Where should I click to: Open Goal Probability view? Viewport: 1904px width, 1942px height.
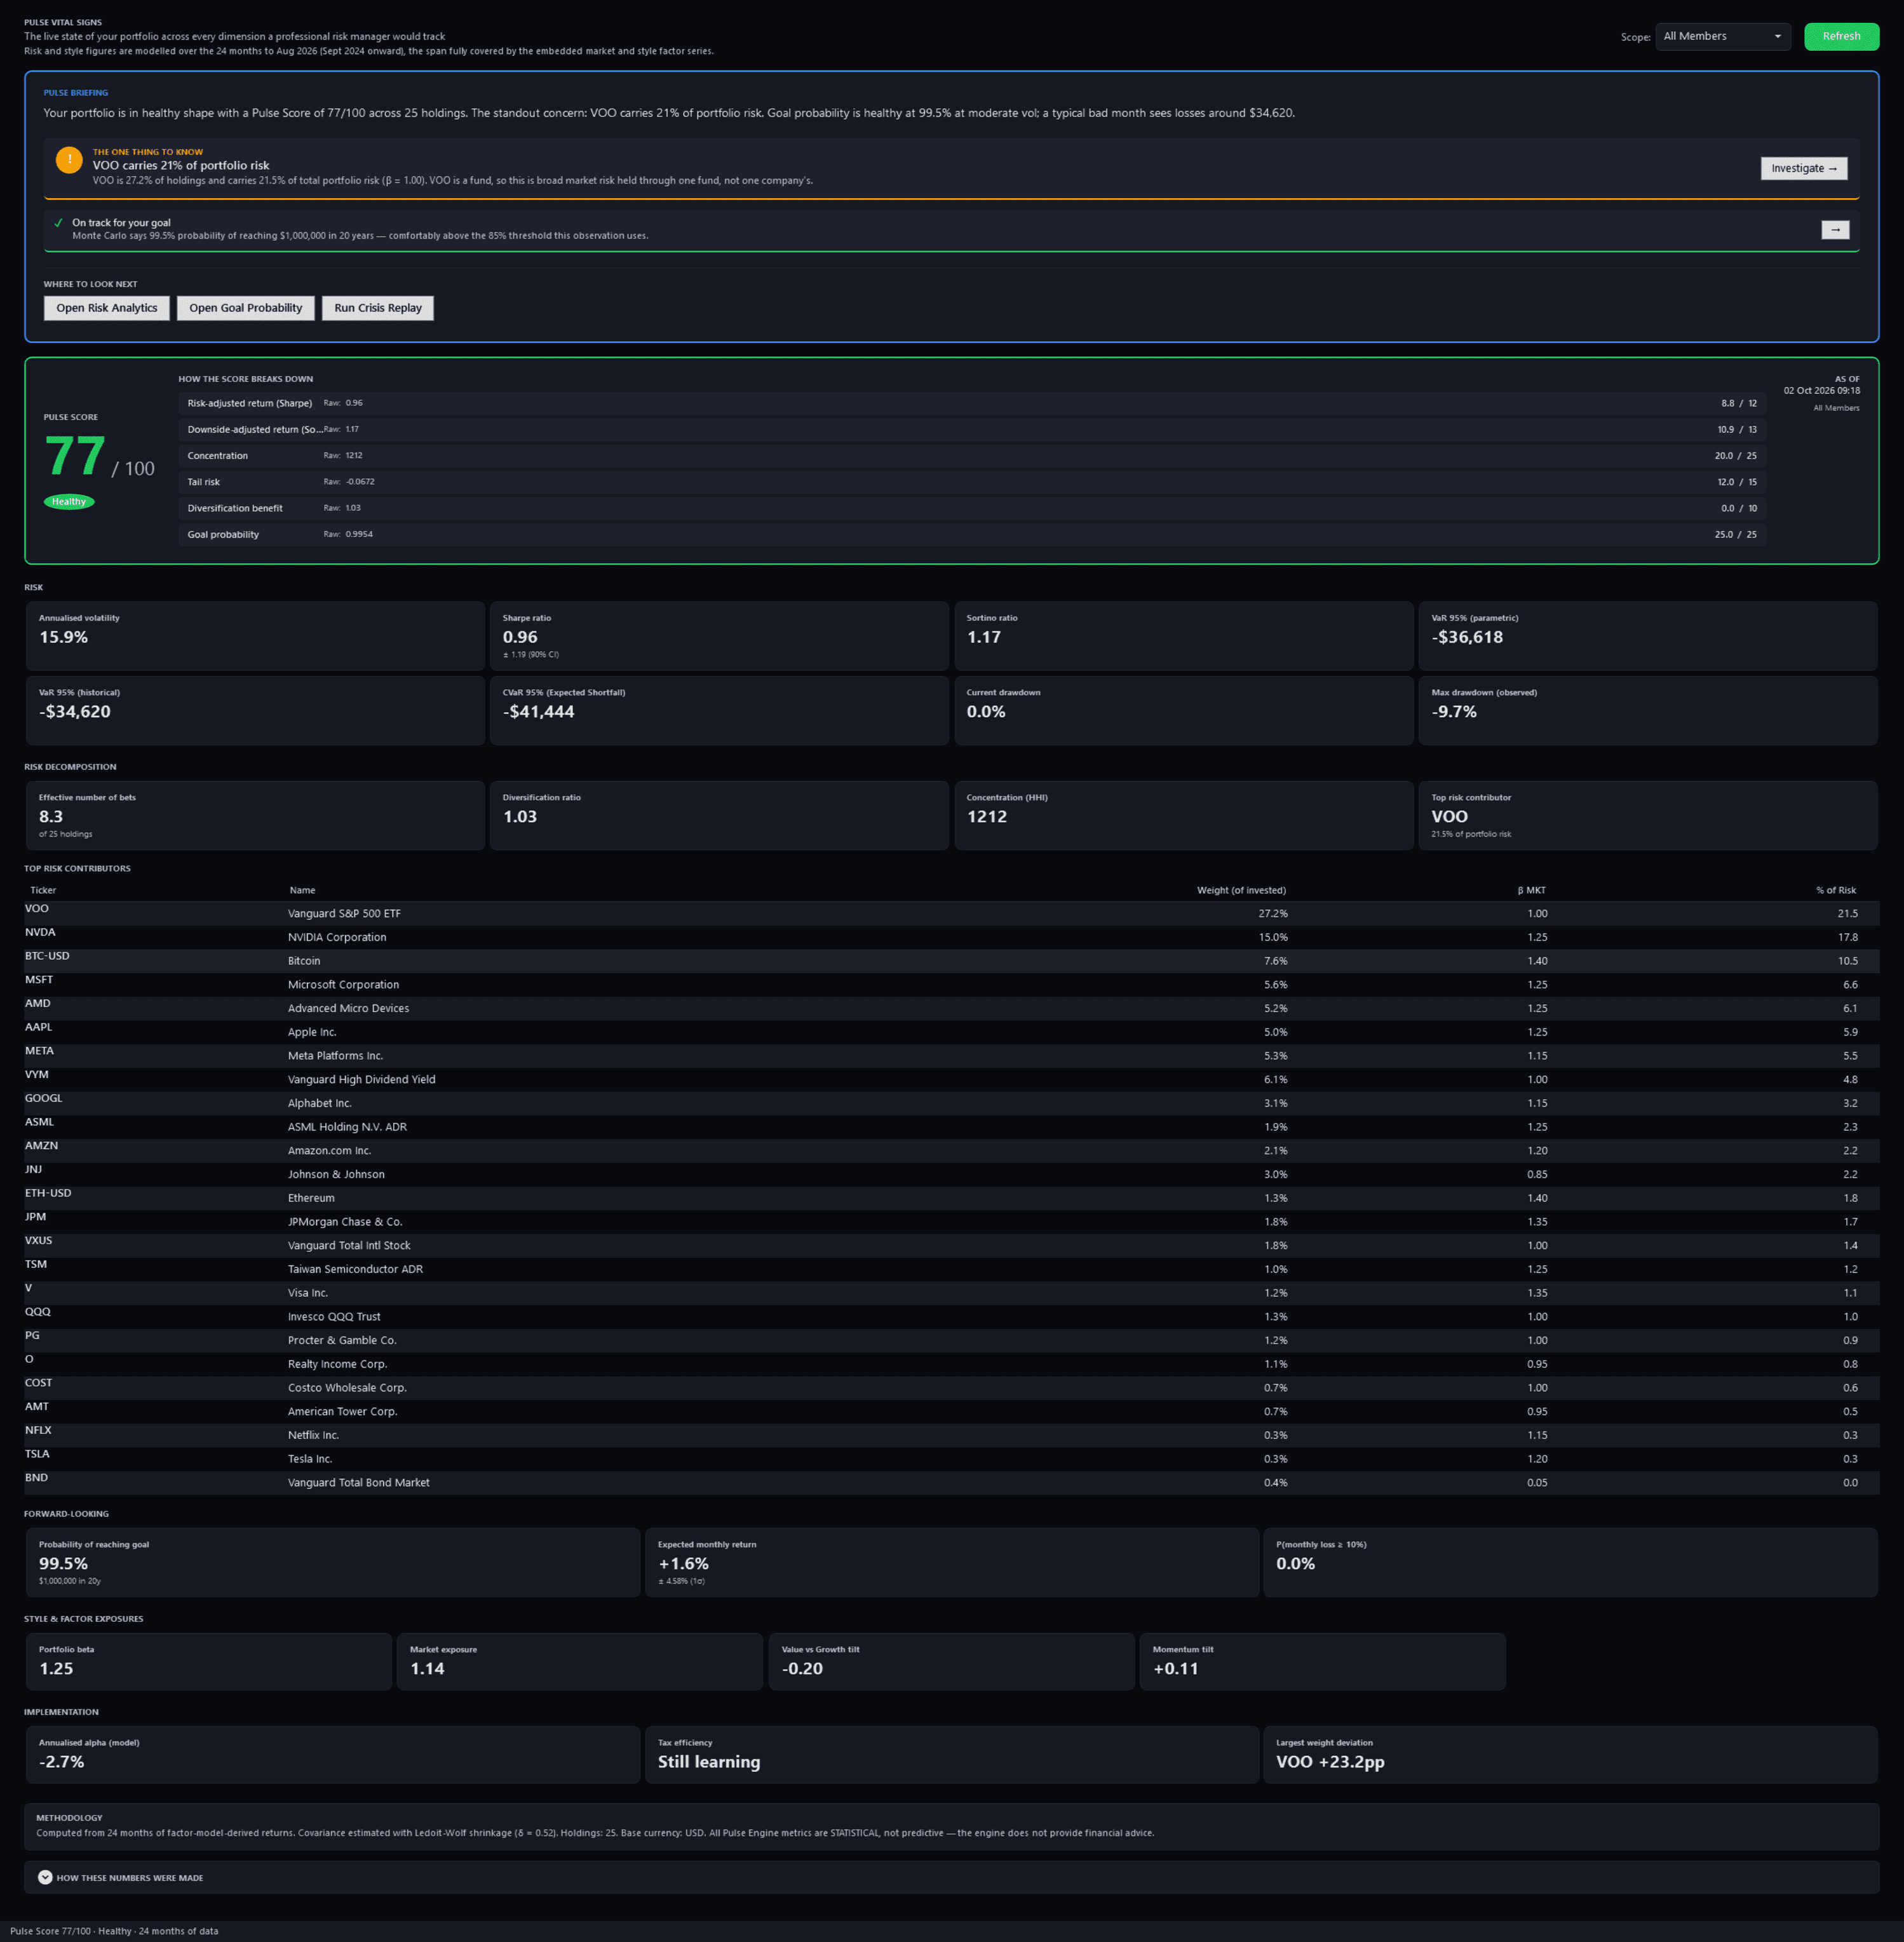[x=246, y=308]
